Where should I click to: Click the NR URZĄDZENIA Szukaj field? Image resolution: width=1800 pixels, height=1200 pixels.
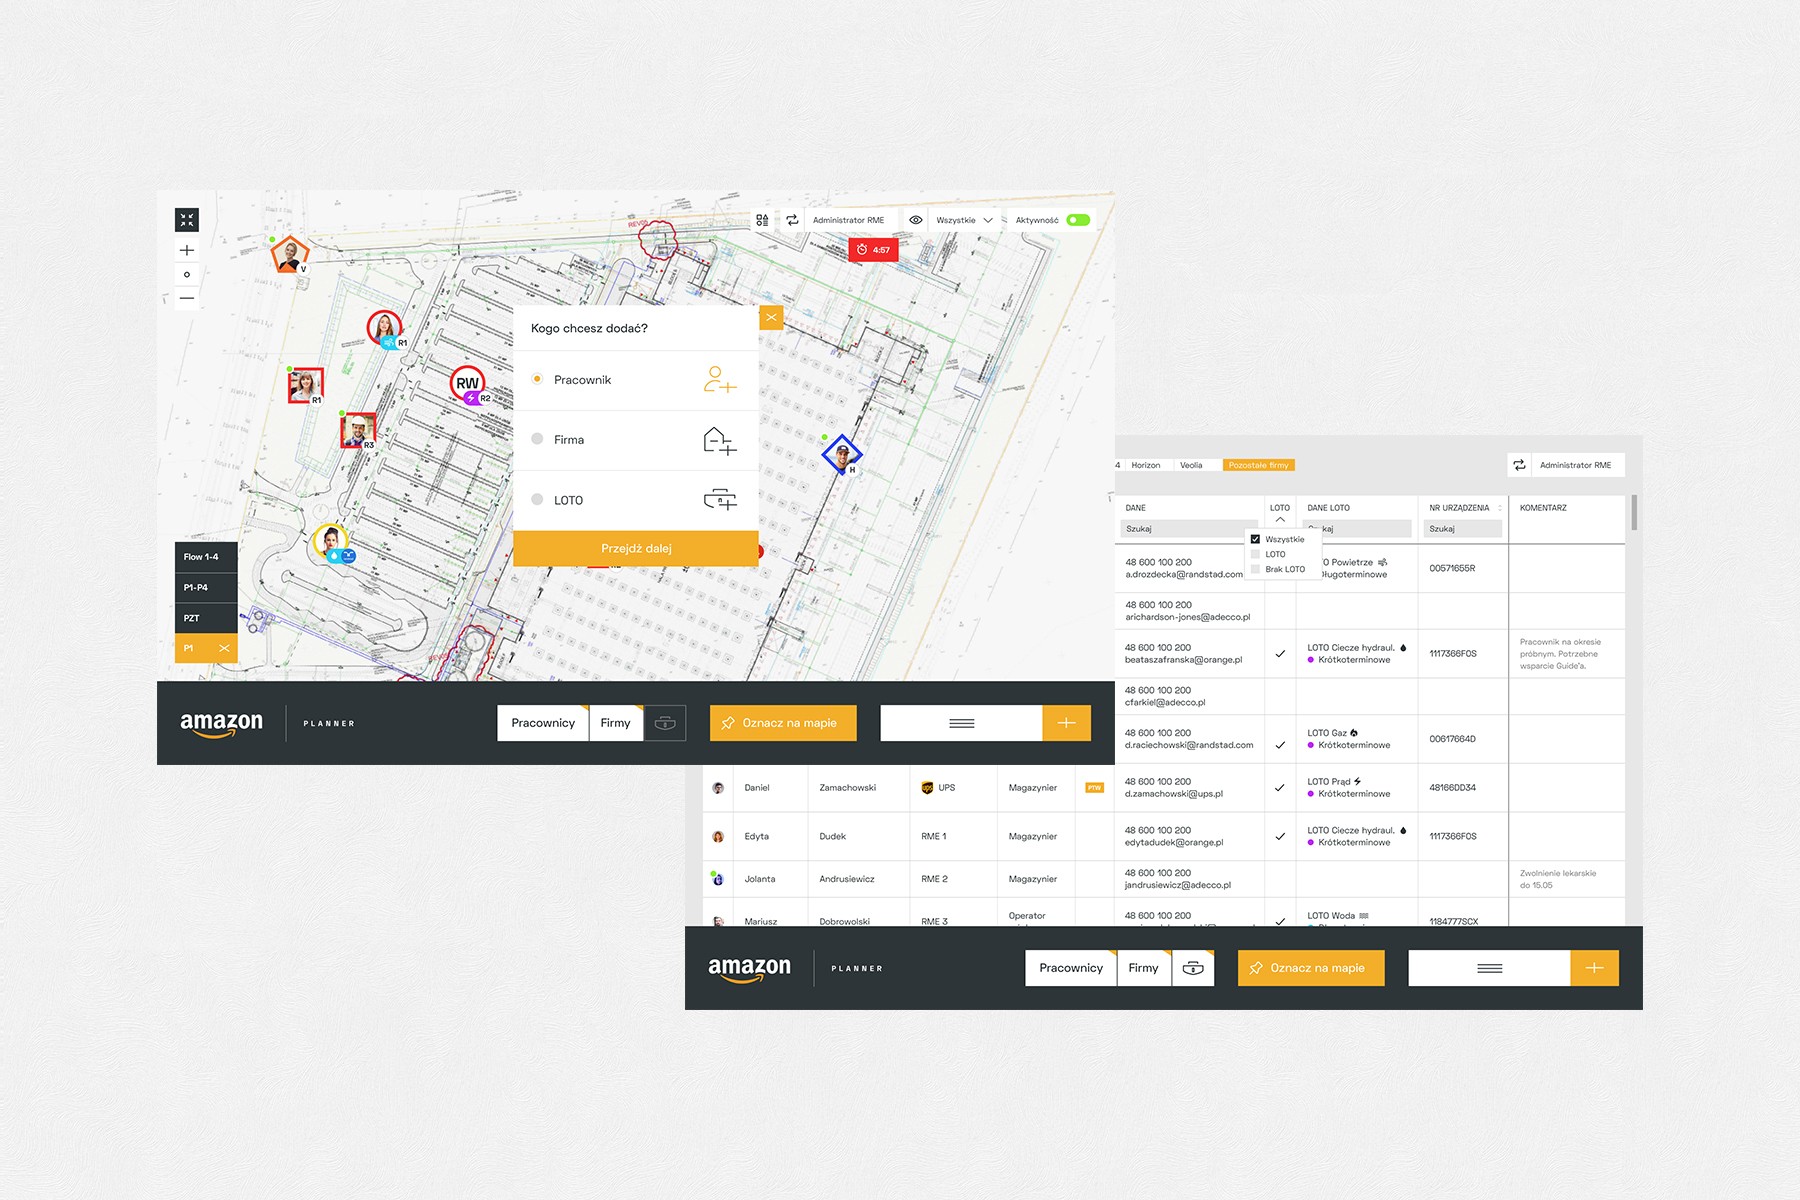click(x=1463, y=529)
